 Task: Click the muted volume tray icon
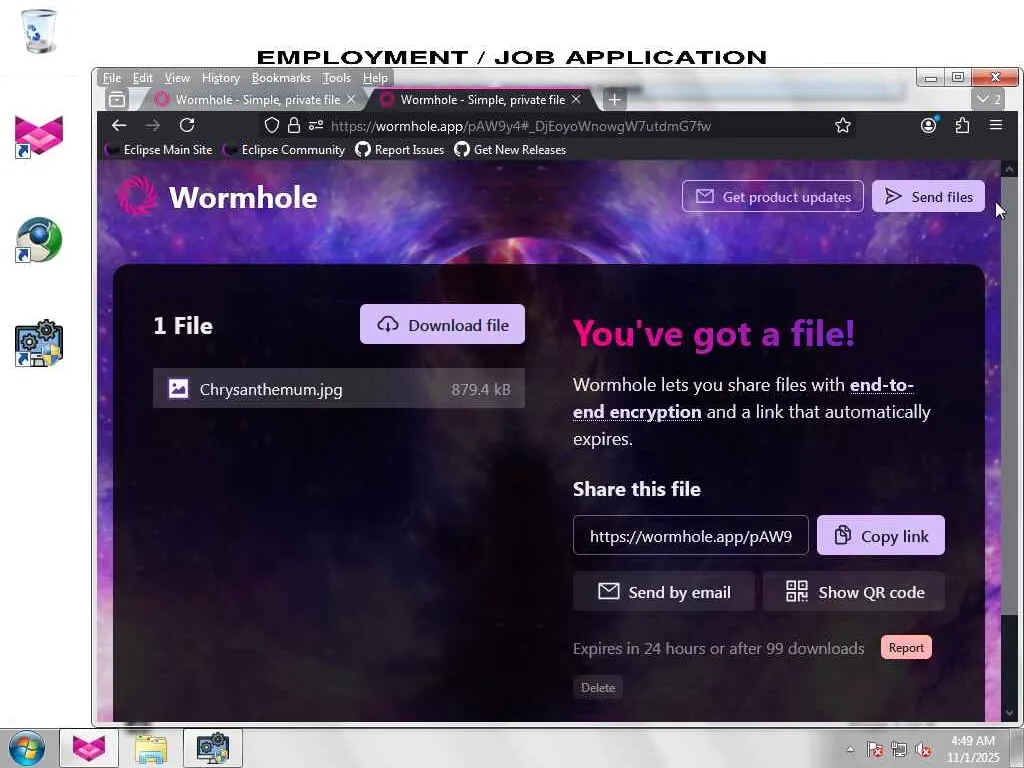tap(923, 750)
